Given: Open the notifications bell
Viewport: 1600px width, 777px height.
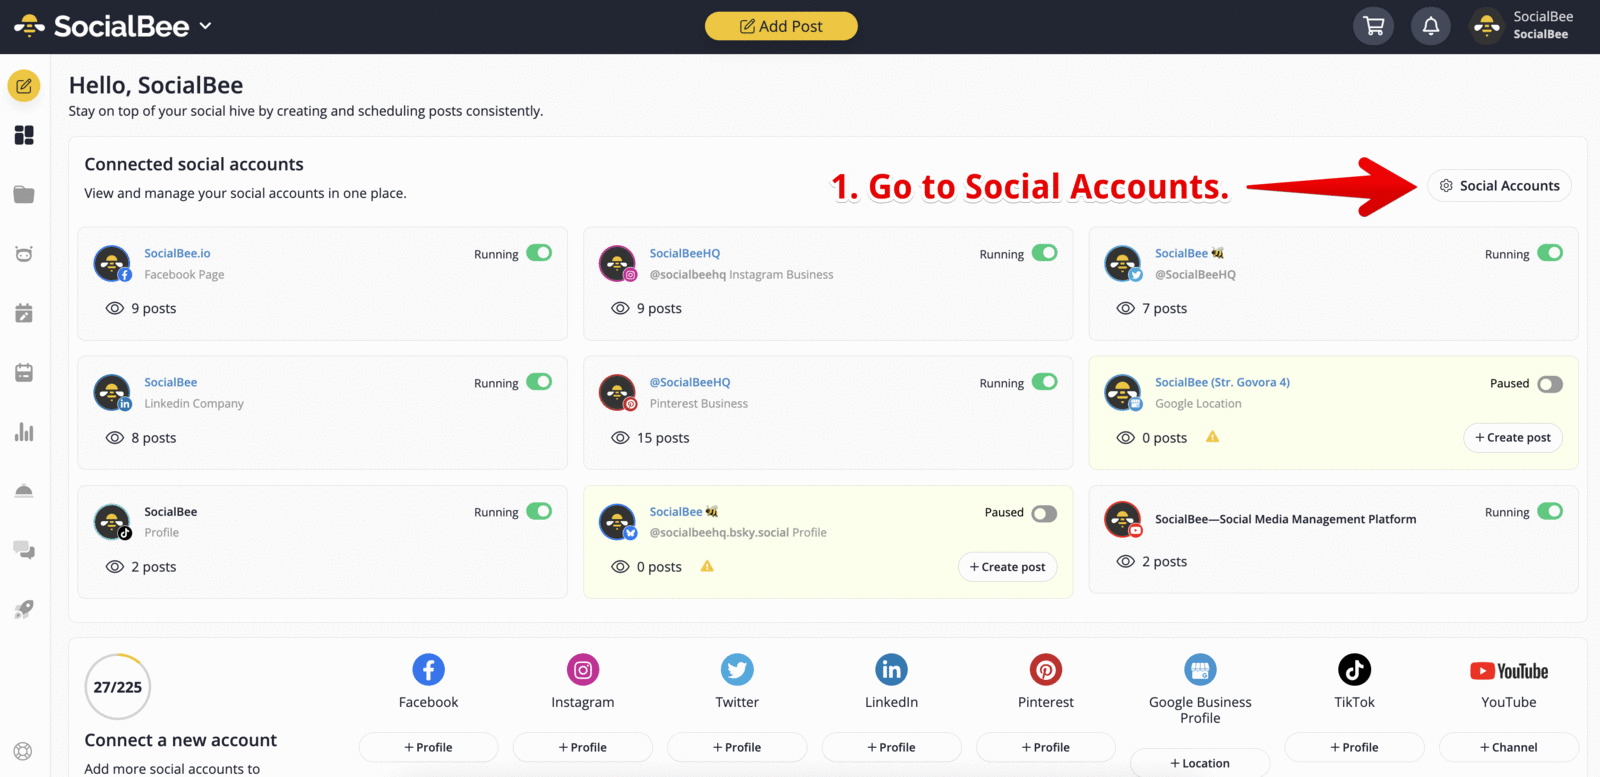Looking at the screenshot, I should (x=1431, y=26).
